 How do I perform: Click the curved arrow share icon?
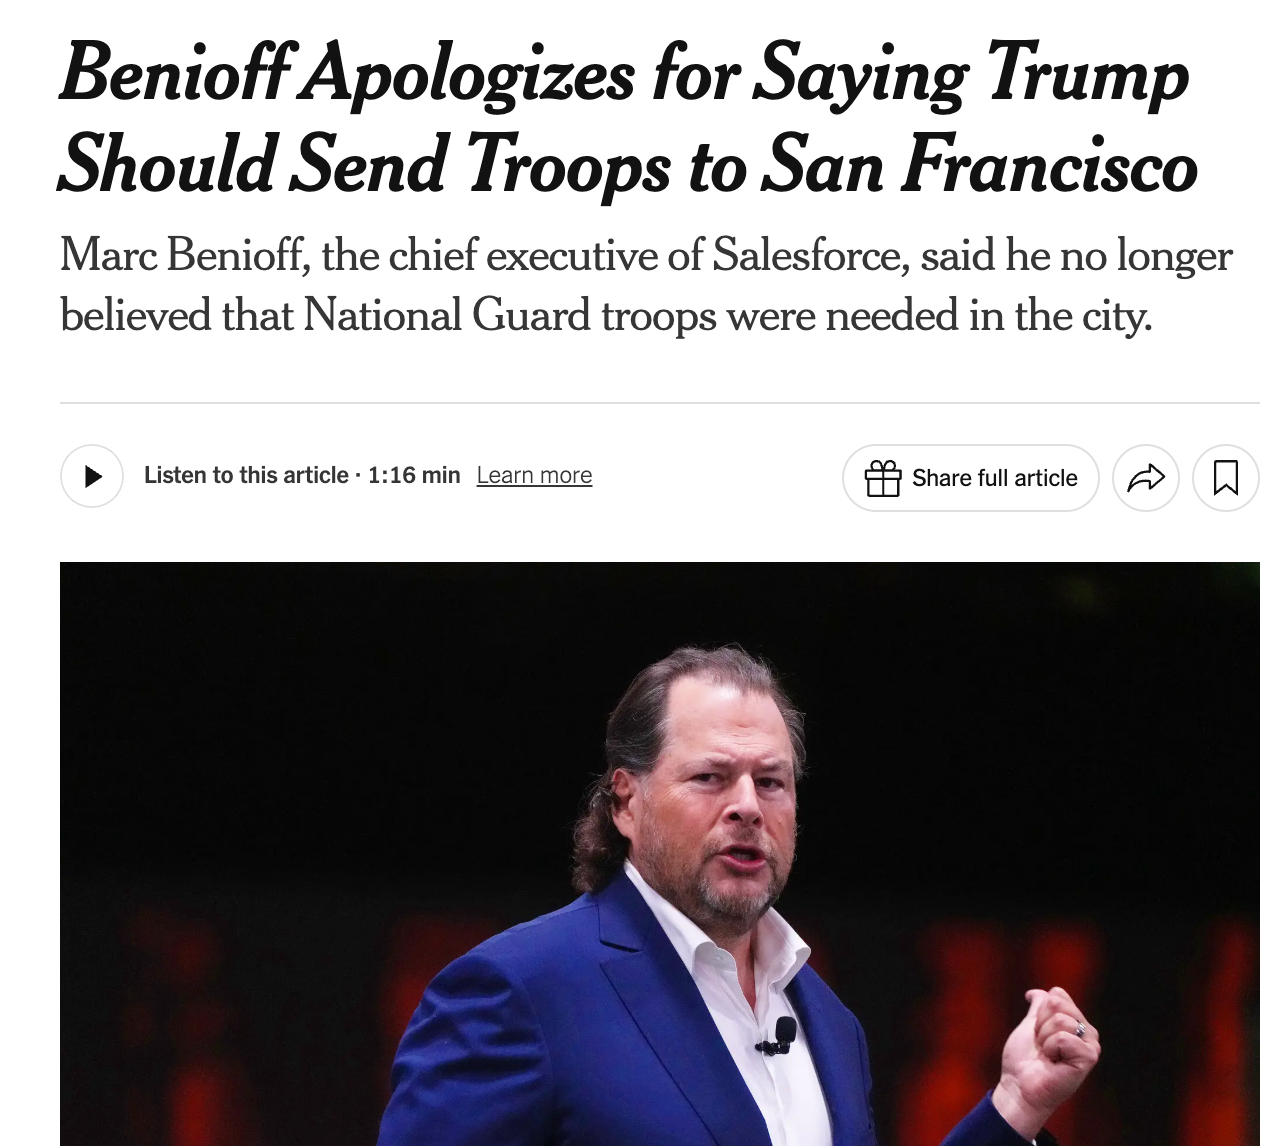1145,478
